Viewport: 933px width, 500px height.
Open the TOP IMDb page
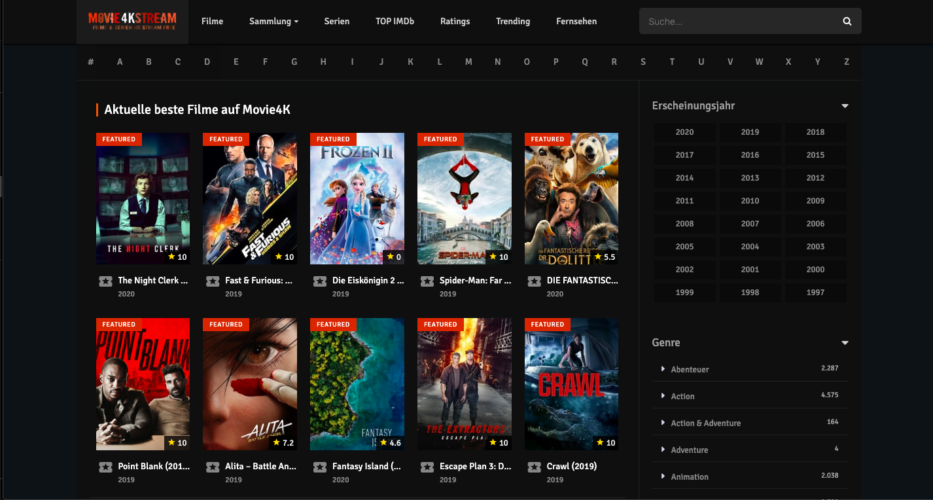pos(395,21)
